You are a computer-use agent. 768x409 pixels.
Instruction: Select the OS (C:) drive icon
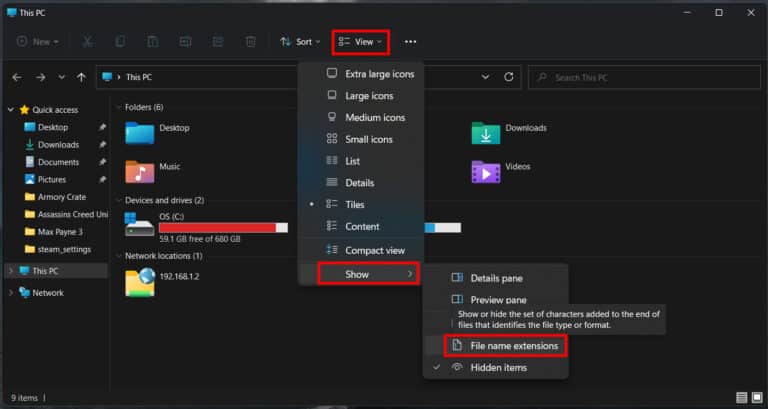tap(140, 226)
